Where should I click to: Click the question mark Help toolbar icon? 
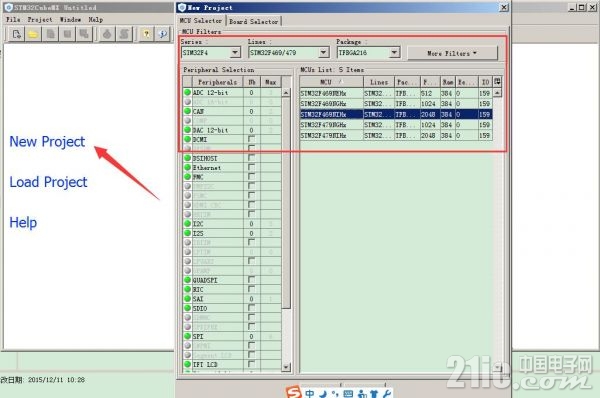click(146, 34)
